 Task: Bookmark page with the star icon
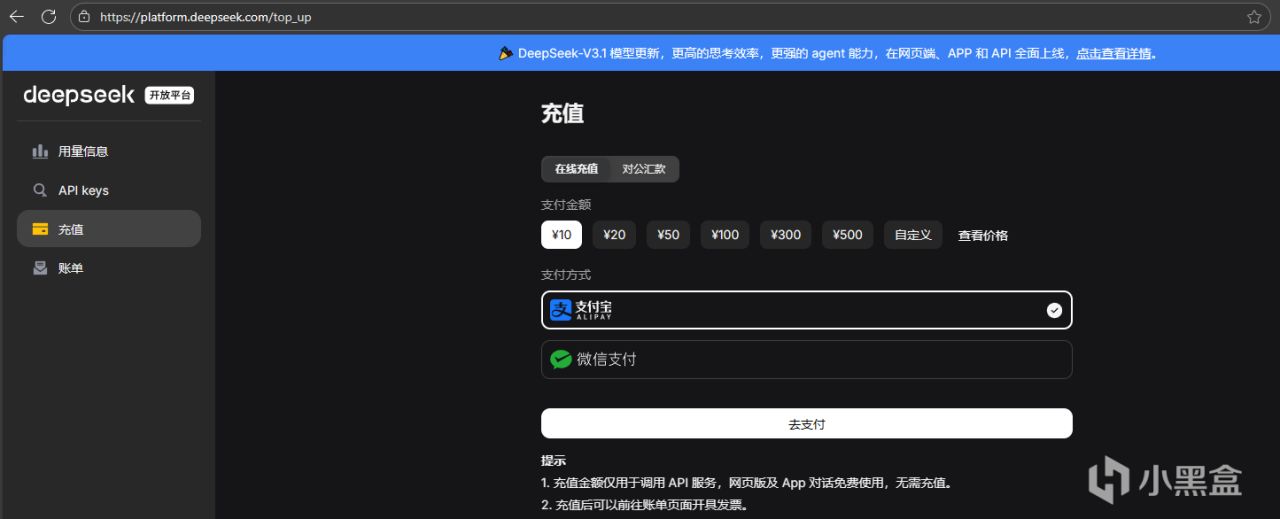tap(1254, 17)
